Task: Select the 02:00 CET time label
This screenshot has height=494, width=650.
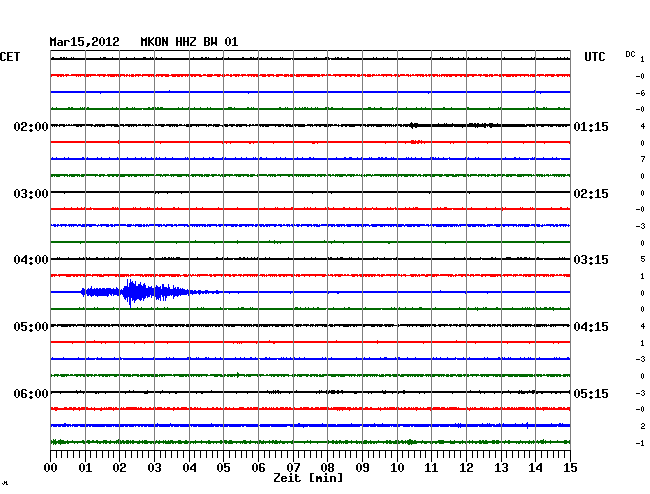Action: point(31,126)
